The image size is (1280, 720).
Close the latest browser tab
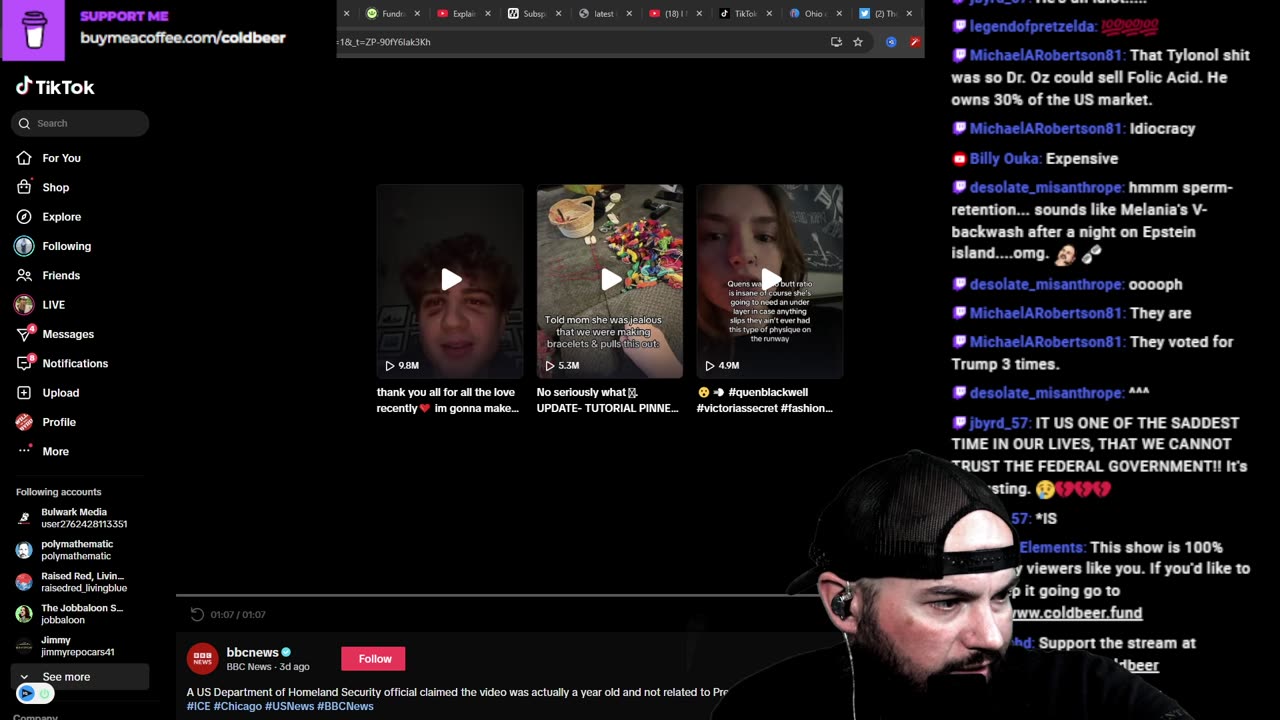pos(629,14)
